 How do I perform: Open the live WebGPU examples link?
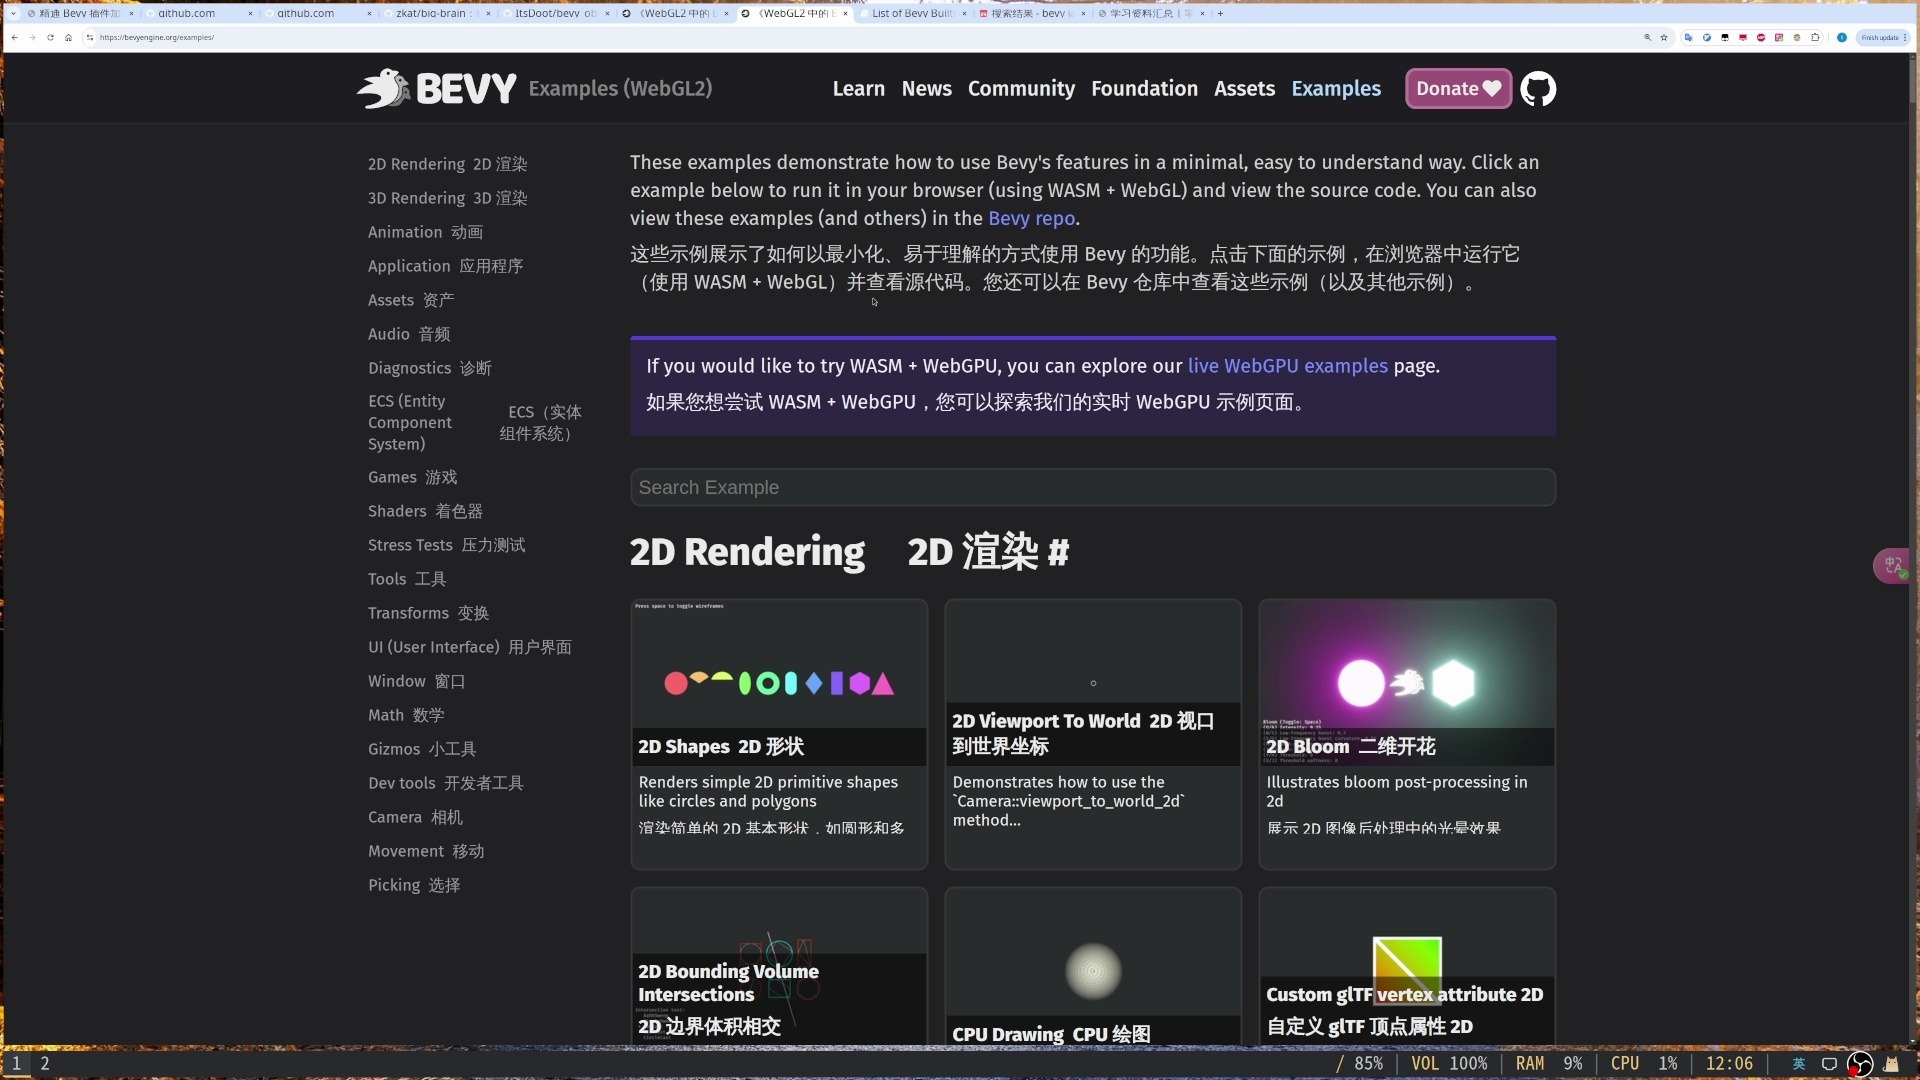pyautogui.click(x=1287, y=366)
